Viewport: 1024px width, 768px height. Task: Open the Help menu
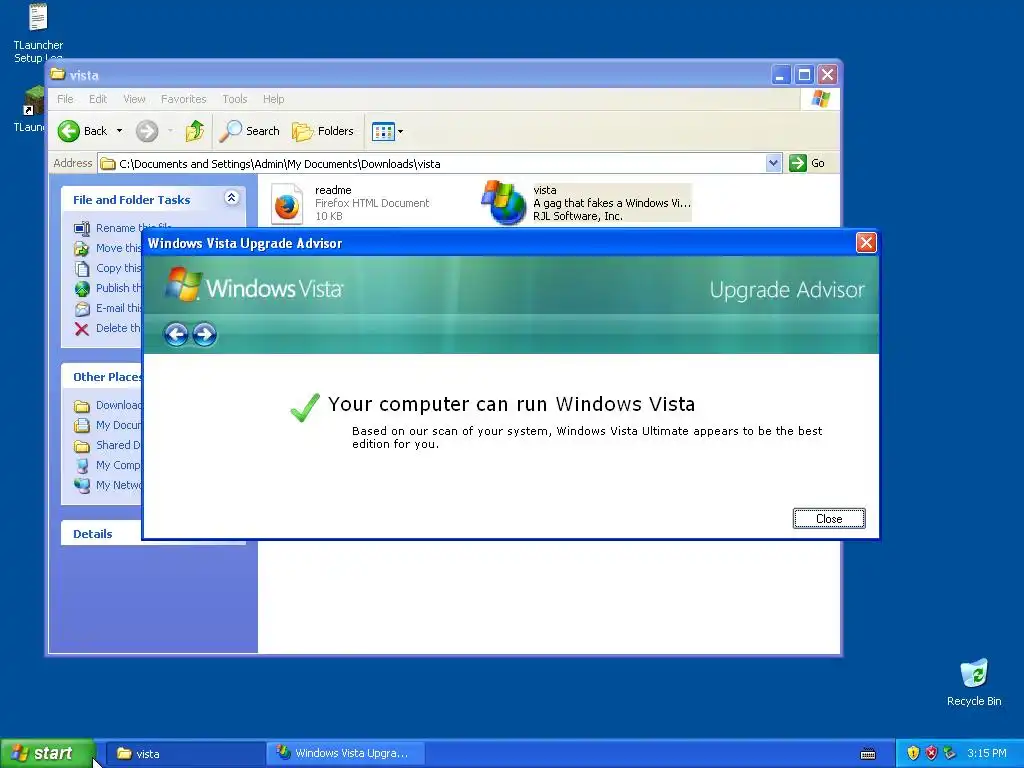click(x=274, y=99)
